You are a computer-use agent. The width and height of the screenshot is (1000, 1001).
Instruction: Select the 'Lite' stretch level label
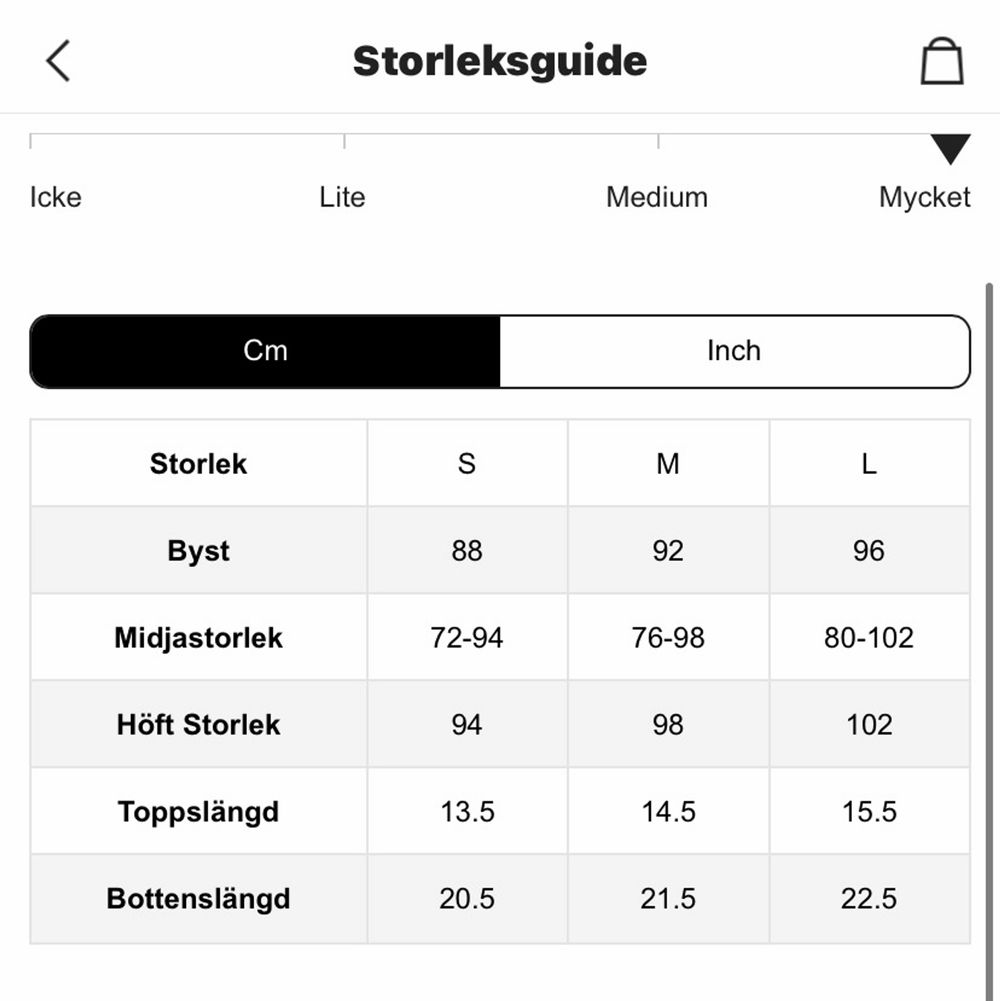click(x=342, y=197)
